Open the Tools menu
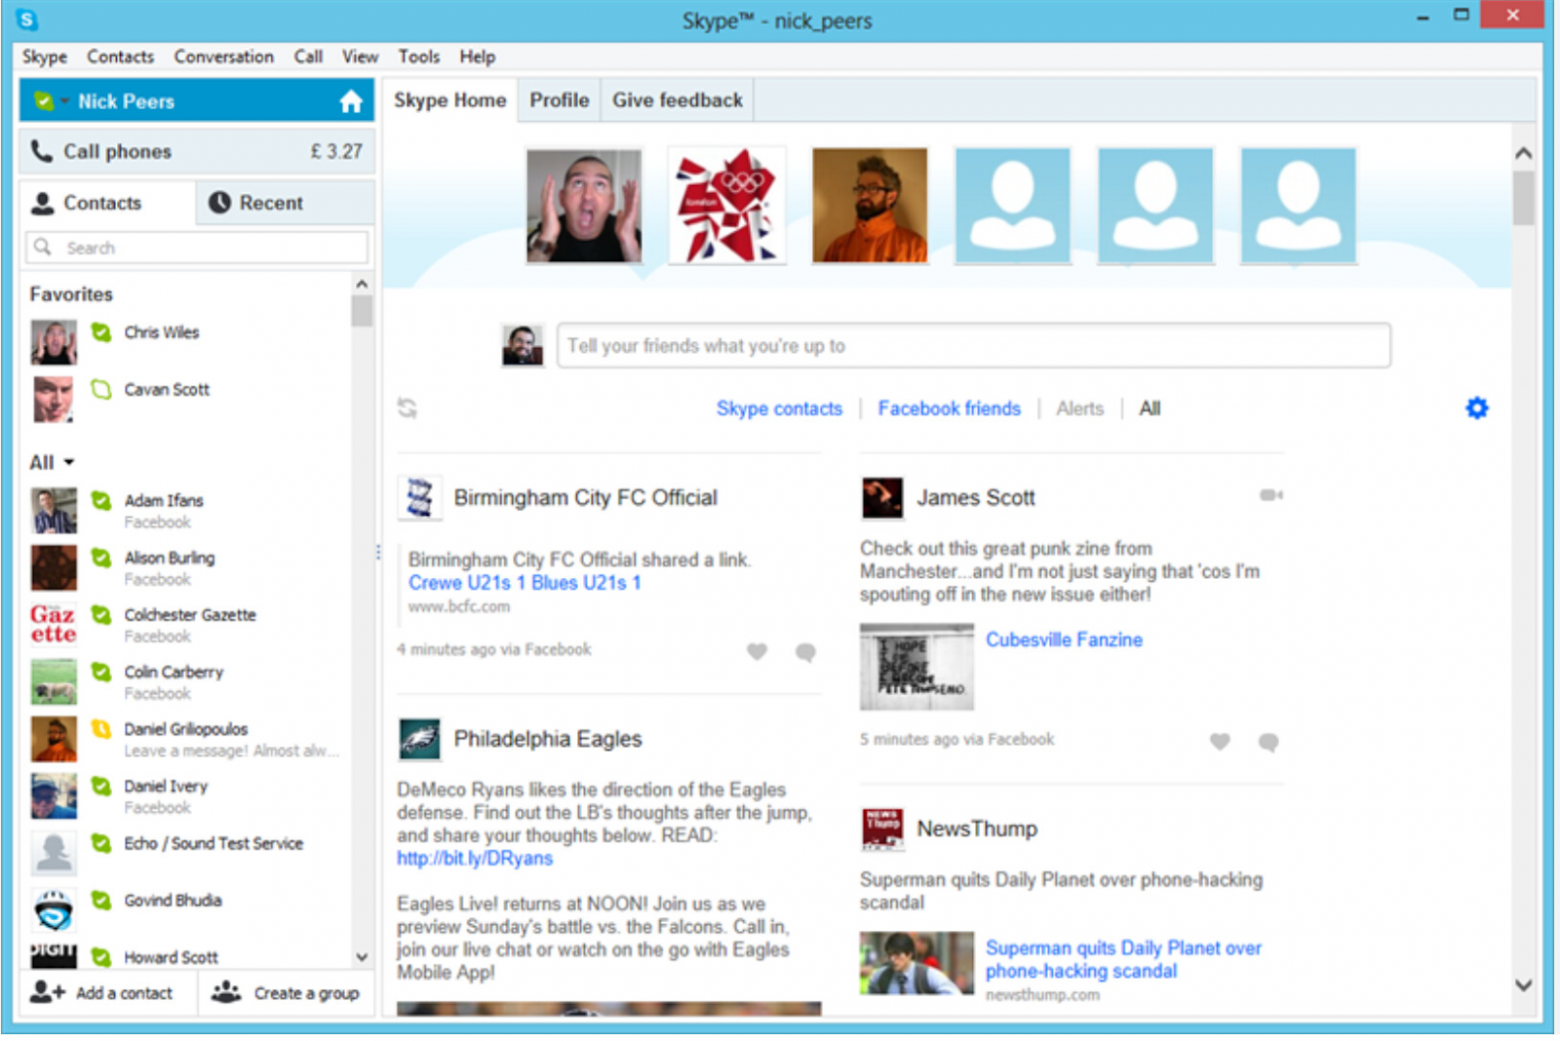 (x=419, y=57)
